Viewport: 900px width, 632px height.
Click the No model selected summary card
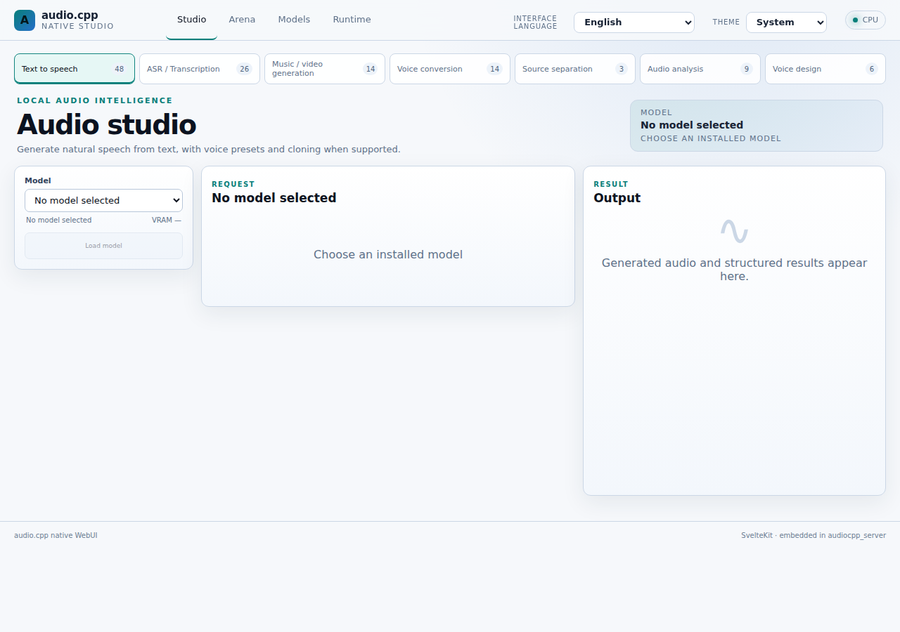click(757, 126)
